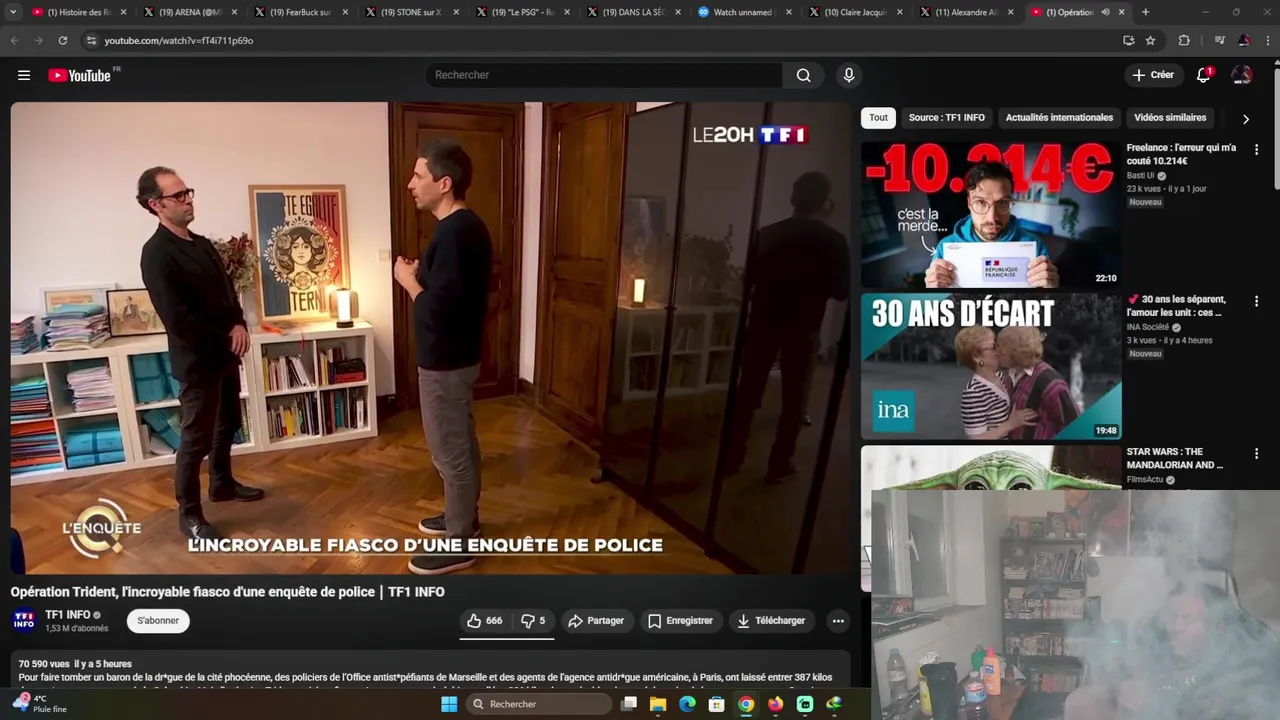
Task: Like the video with thumbs up
Action: 485,621
